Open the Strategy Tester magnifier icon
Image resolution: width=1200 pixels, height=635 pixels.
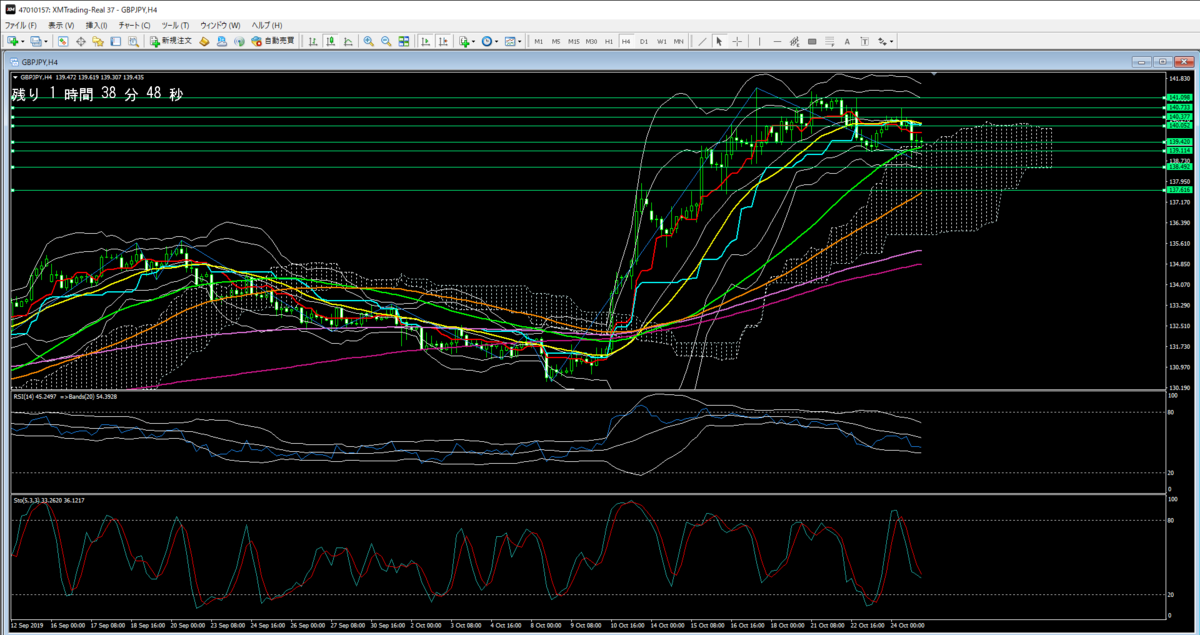coord(133,41)
